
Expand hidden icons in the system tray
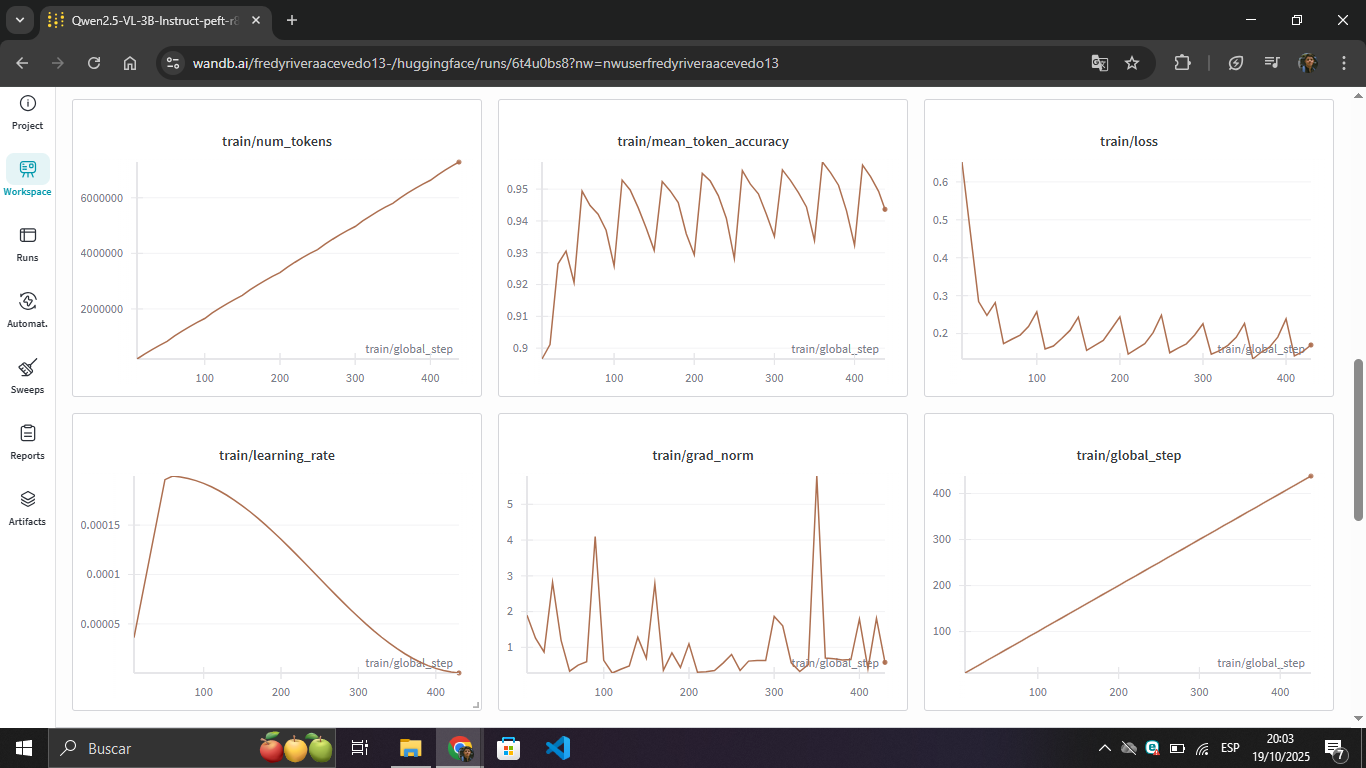pos(1104,747)
